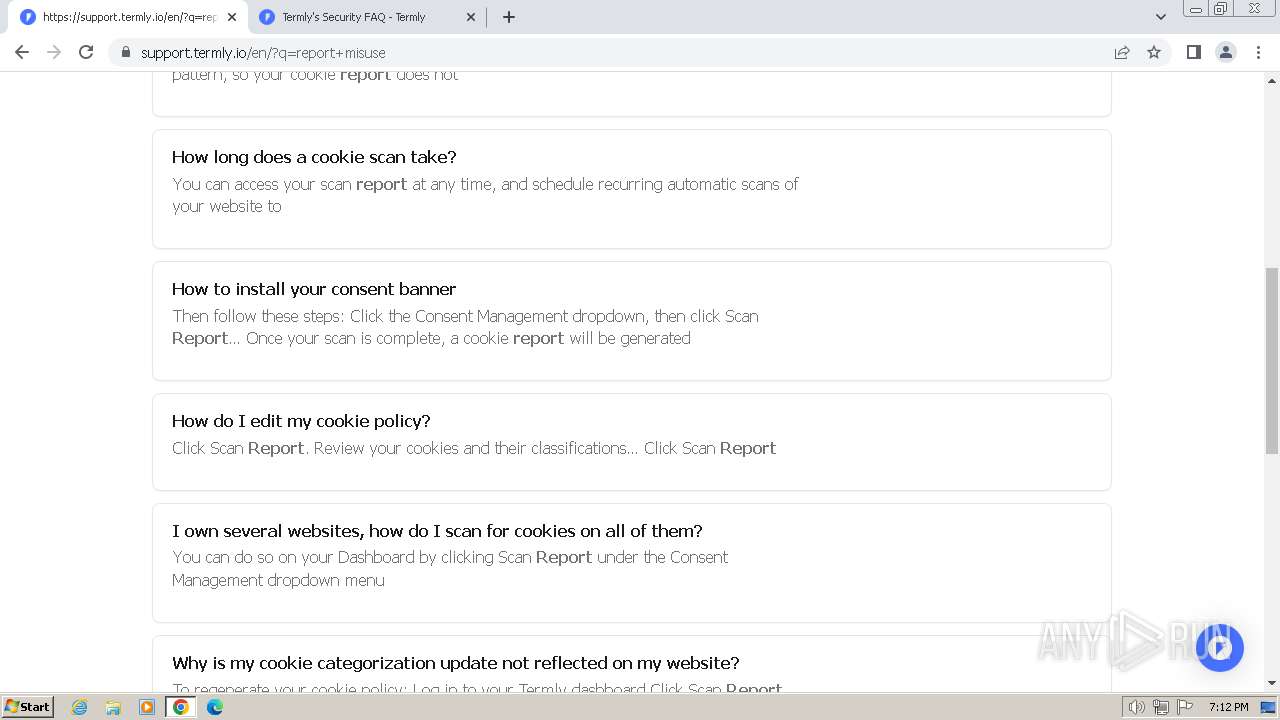Image resolution: width=1280 pixels, height=720 pixels.
Task: Click snippet 'Click Scan Report. Review your cookies'
Action: [x=474, y=448]
